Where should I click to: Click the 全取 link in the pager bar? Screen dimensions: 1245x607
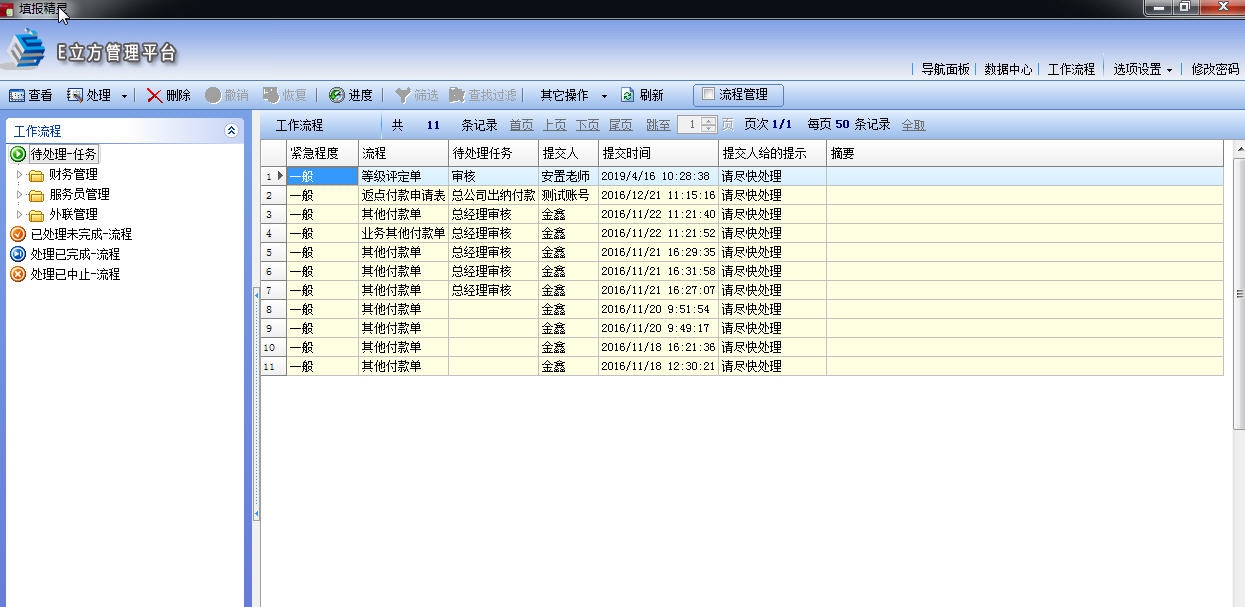(913, 122)
